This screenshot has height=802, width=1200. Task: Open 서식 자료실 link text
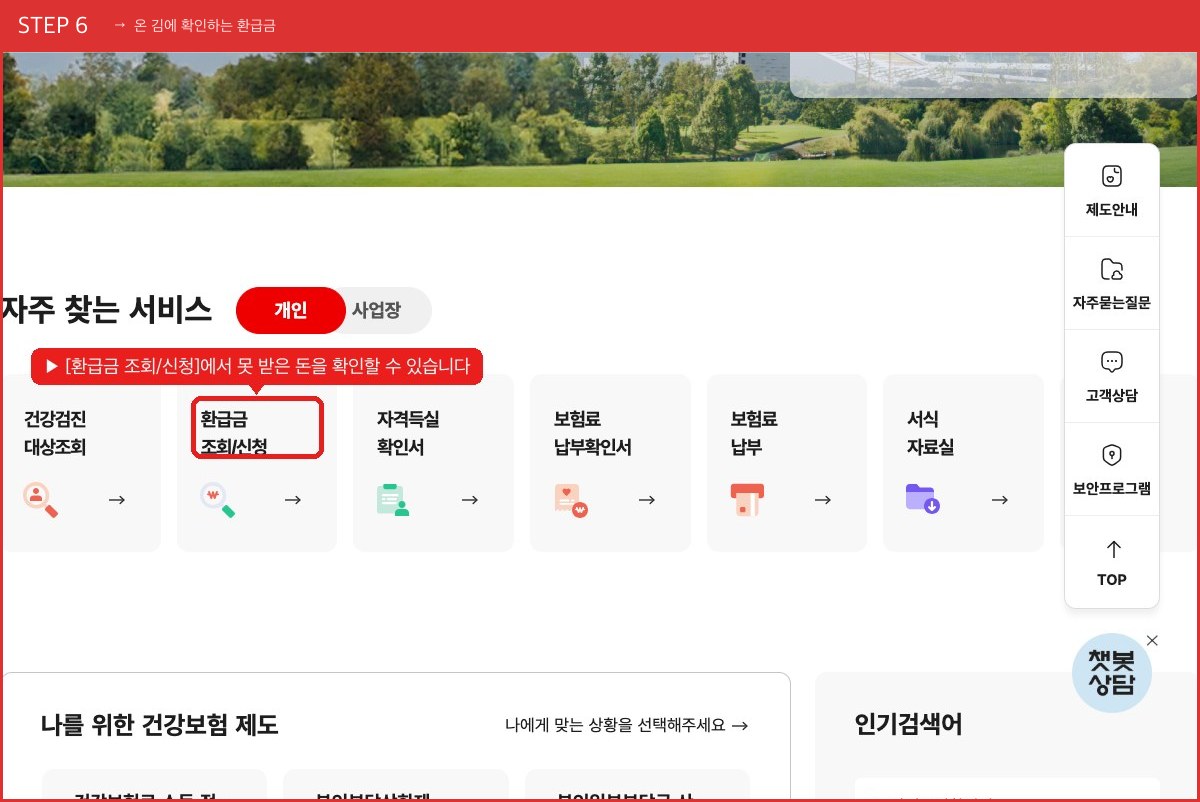point(930,433)
